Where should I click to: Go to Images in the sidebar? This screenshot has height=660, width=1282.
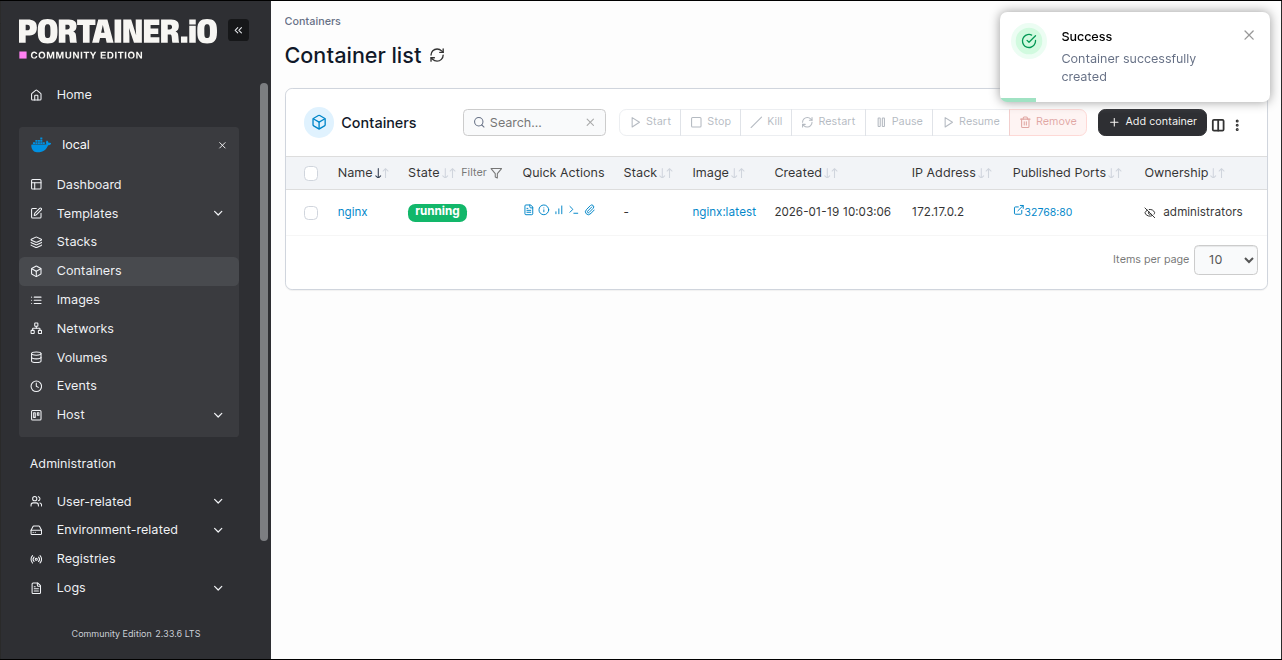78,300
